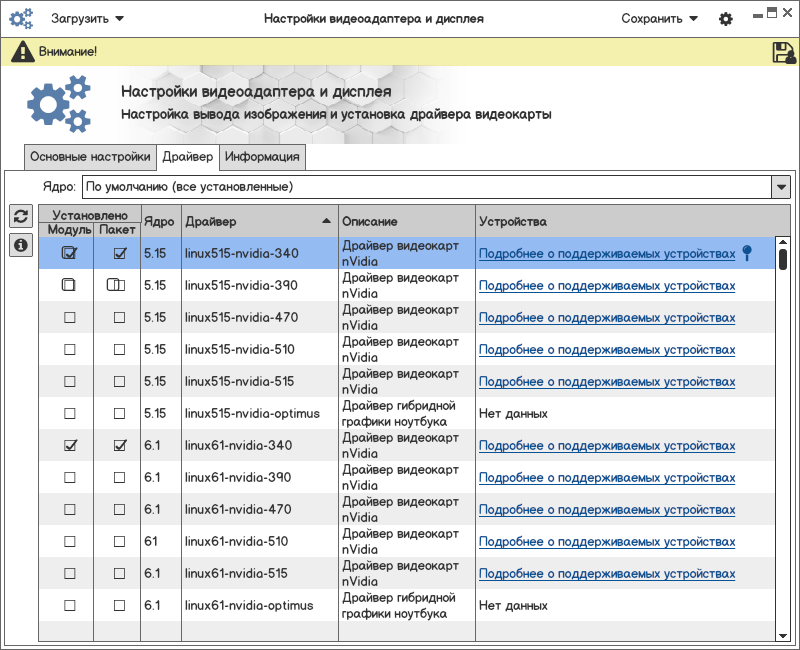
Task: Open supported devices link for linux515-nvidia-510
Action: pyautogui.click(x=606, y=350)
